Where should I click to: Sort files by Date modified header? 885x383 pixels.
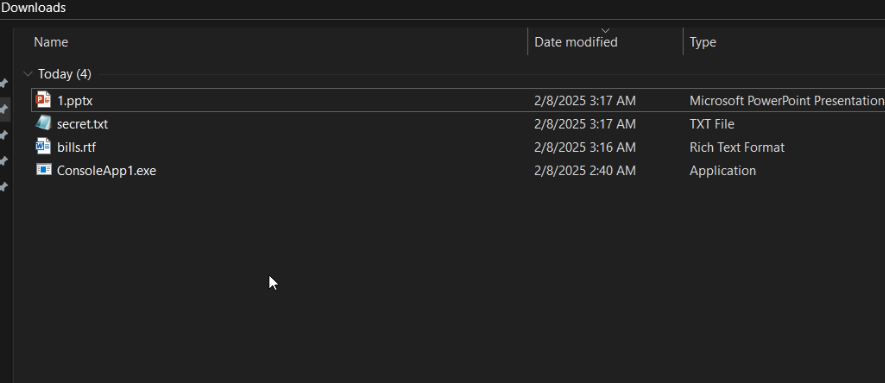click(x=576, y=42)
